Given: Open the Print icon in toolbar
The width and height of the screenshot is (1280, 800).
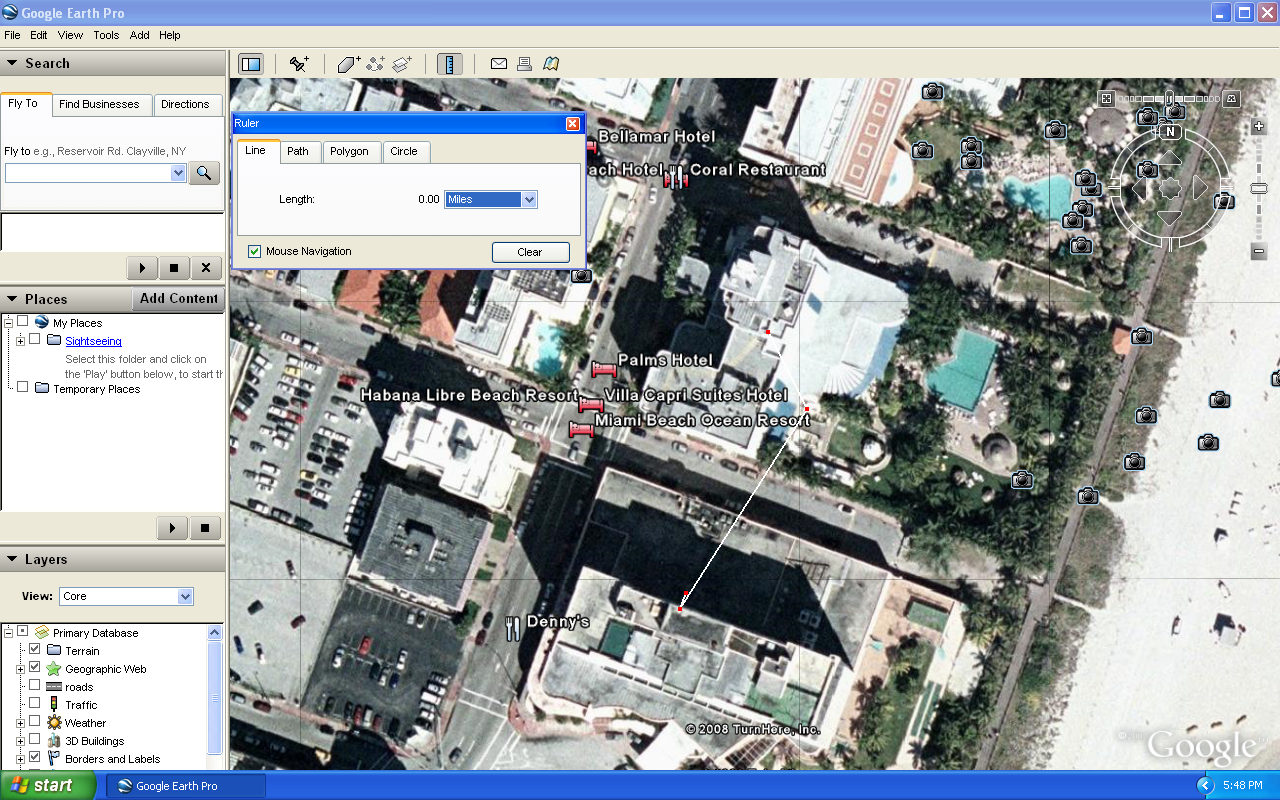Looking at the screenshot, I should pos(524,64).
